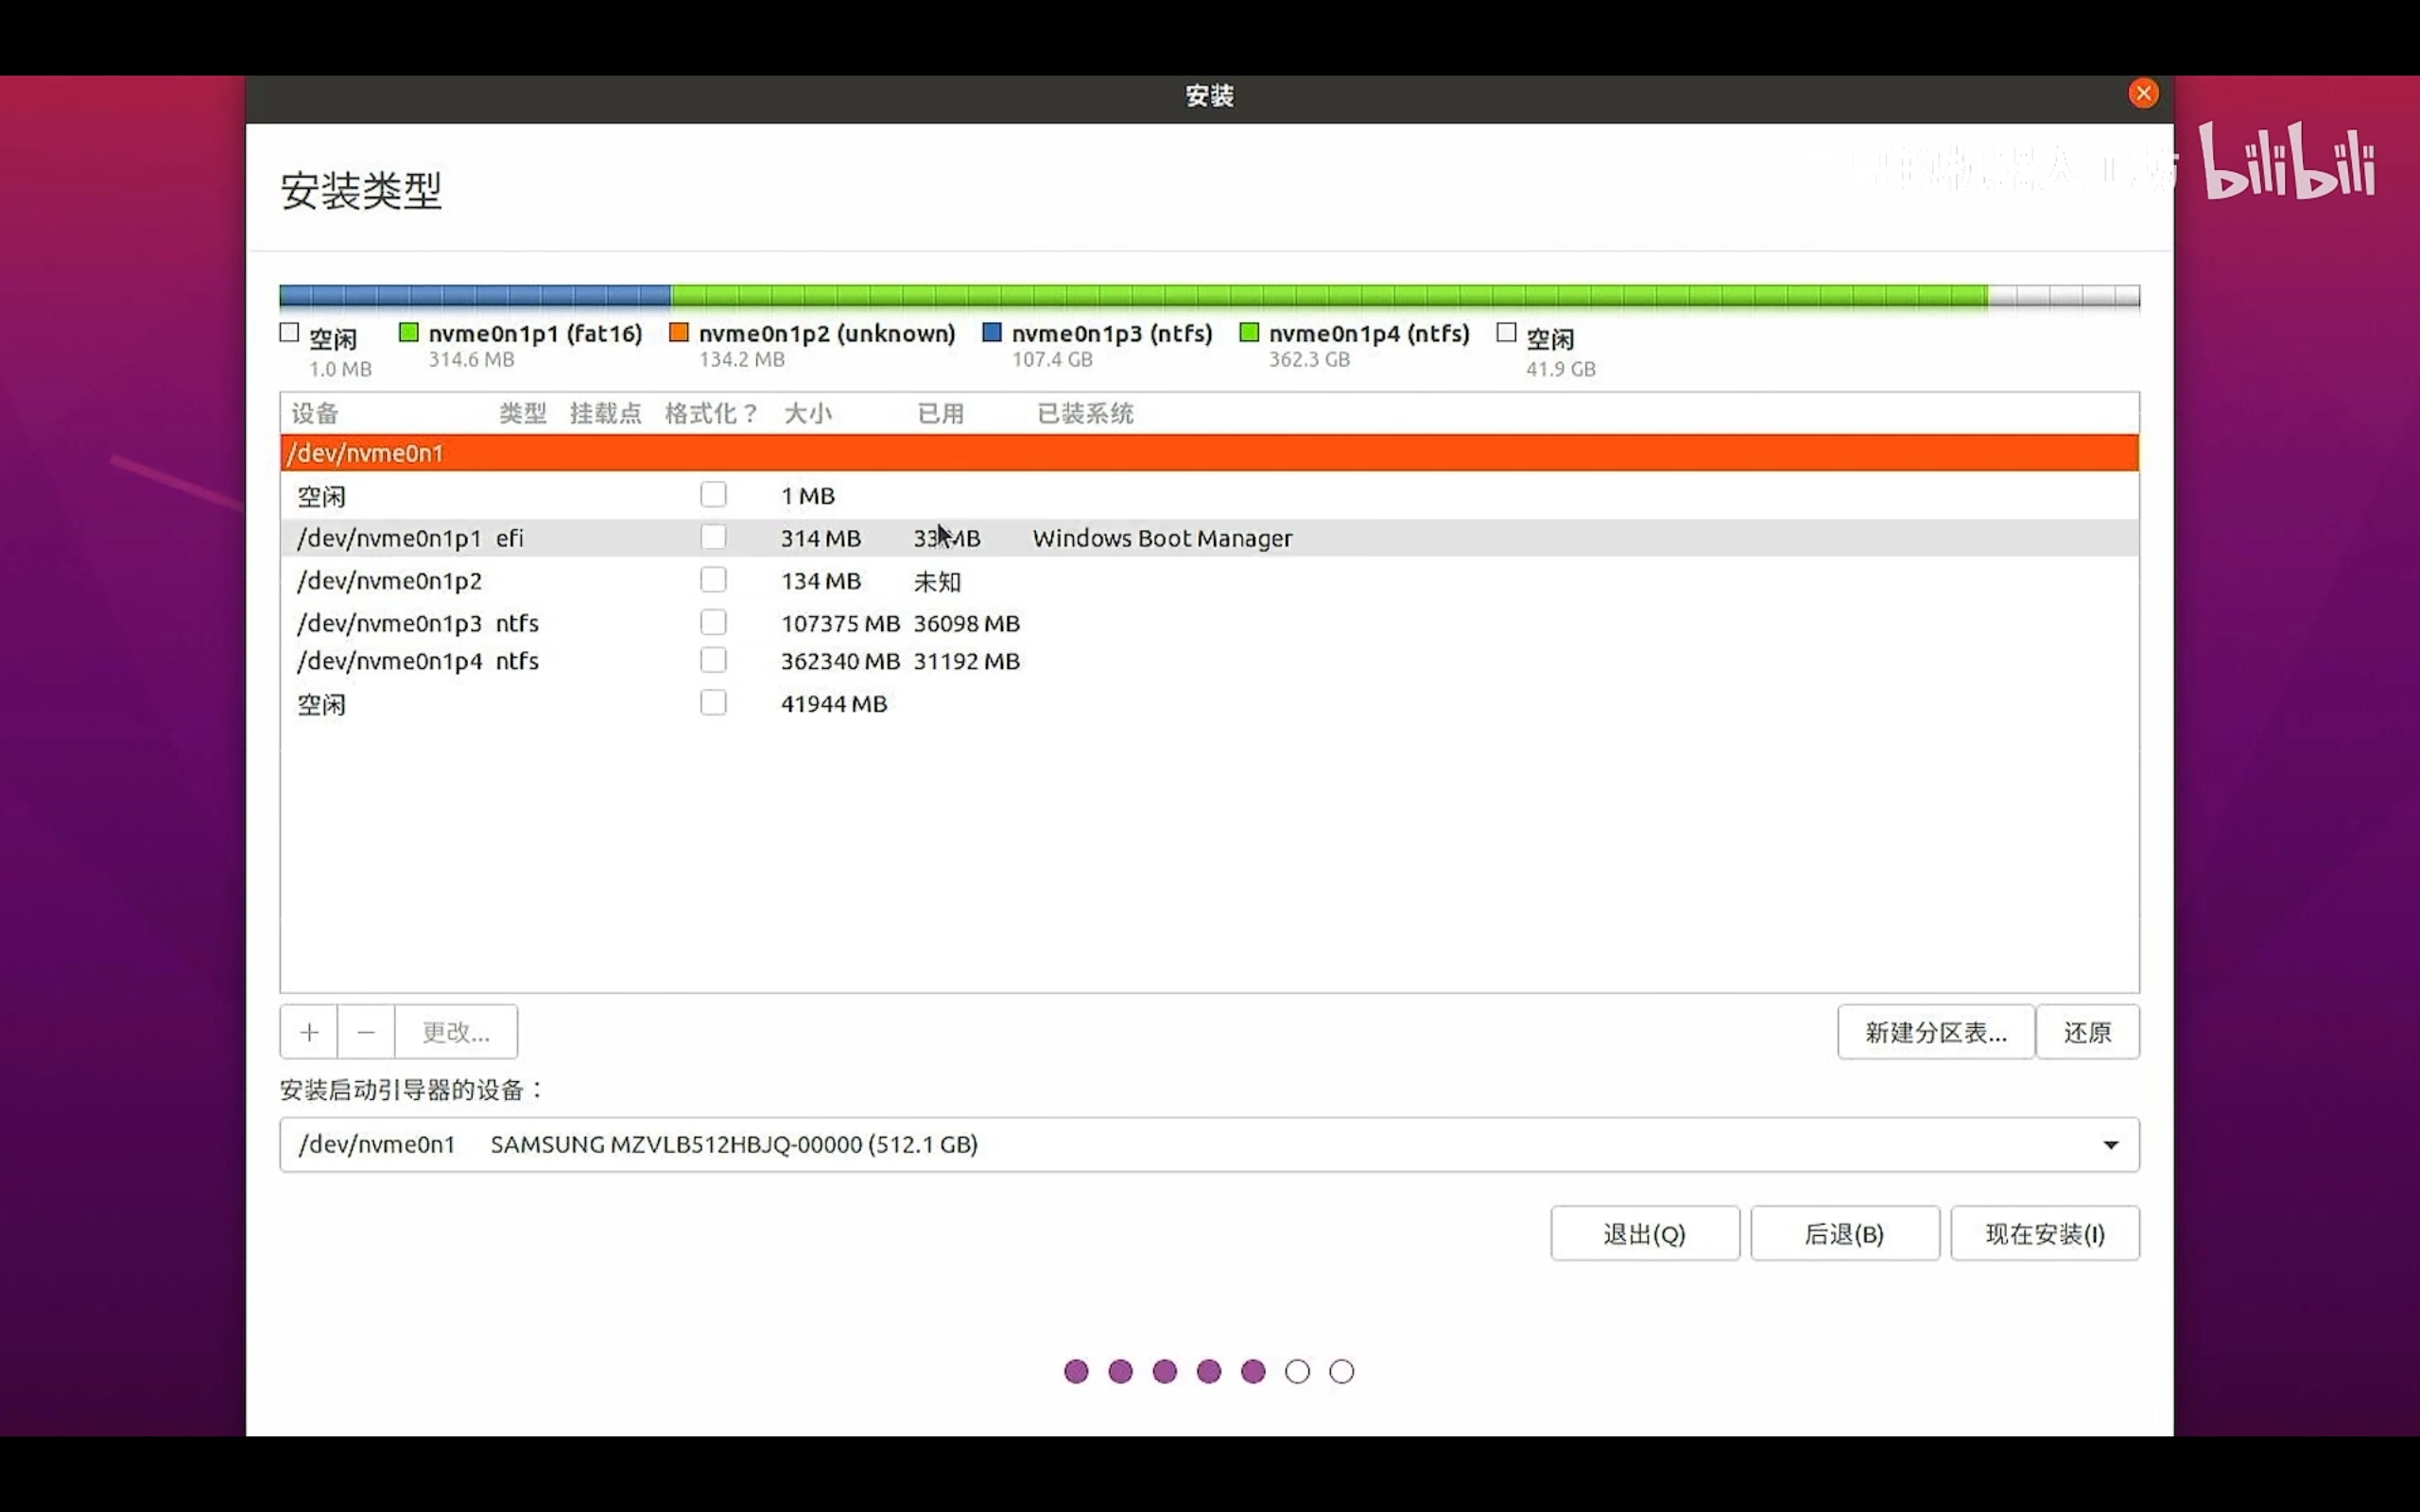Image resolution: width=2420 pixels, height=1512 pixels.
Task: Select the /dev/nvme0n1p1 efi row
Action: point(1209,538)
